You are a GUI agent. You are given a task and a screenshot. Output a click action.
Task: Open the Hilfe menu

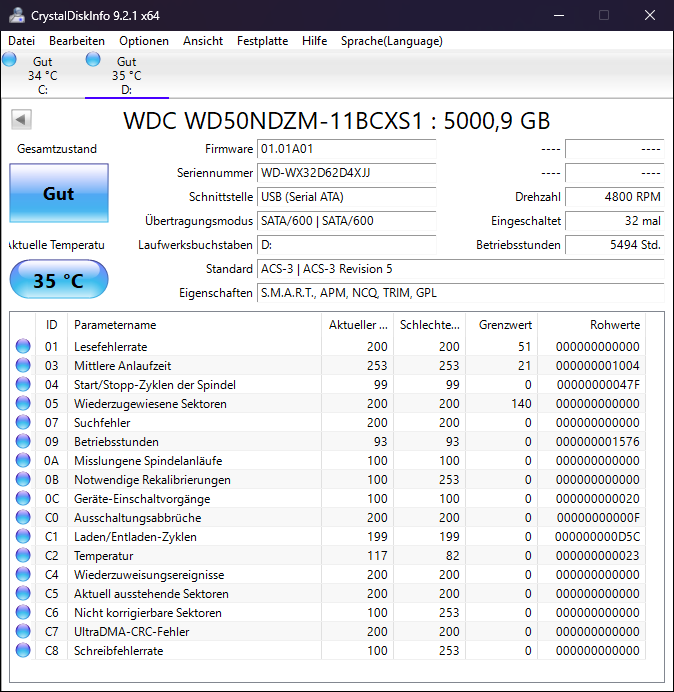(x=314, y=41)
